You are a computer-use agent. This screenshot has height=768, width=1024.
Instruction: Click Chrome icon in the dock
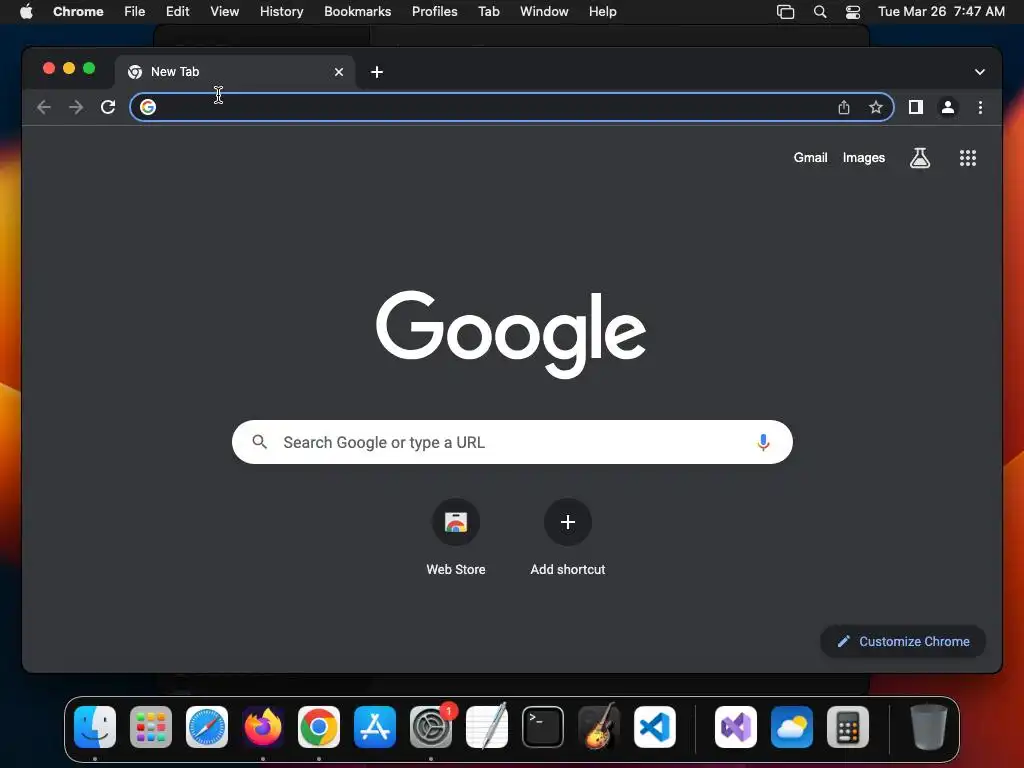pos(319,726)
